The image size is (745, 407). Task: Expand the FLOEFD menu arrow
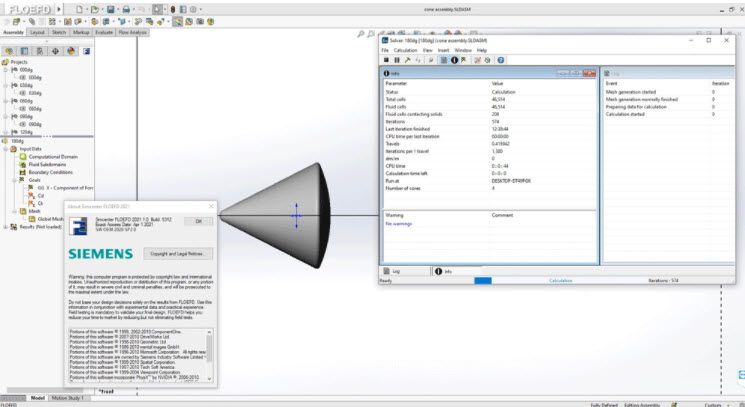[x=59, y=9]
